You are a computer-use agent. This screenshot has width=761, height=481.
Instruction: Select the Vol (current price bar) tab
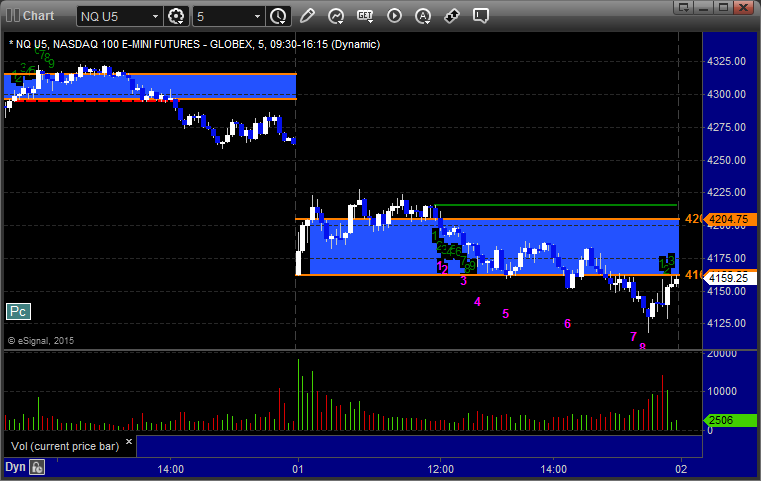click(65, 446)
